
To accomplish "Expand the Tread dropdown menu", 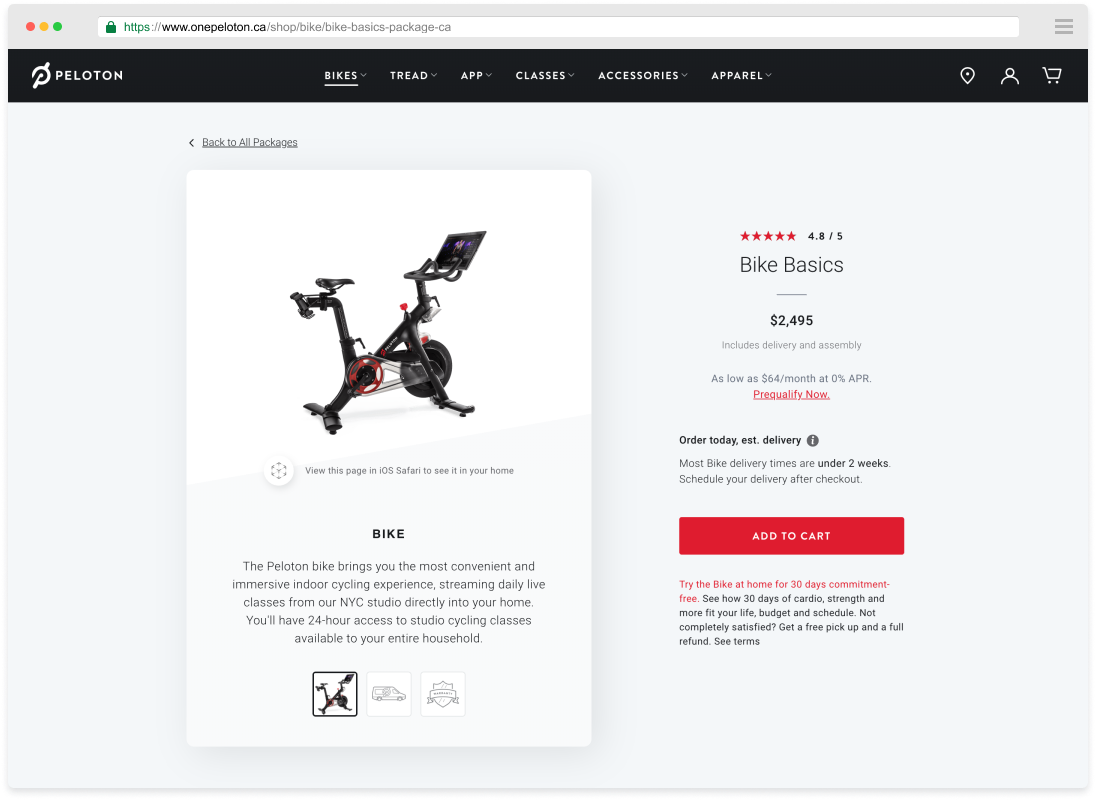I will (414, 75).
